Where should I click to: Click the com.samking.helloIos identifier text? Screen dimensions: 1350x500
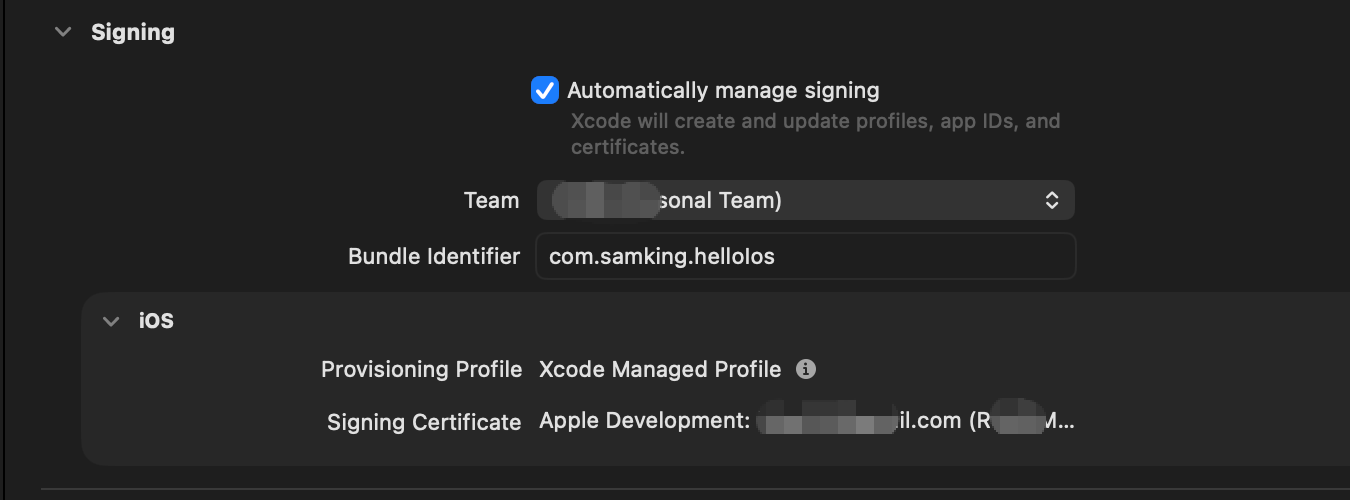coord(662,256)
